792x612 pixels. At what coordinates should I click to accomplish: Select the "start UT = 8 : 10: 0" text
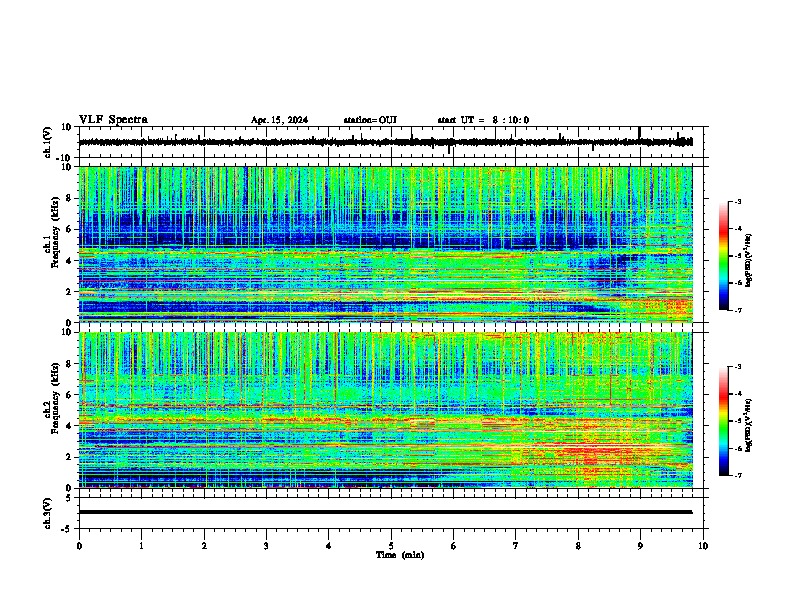coord(483,120)
